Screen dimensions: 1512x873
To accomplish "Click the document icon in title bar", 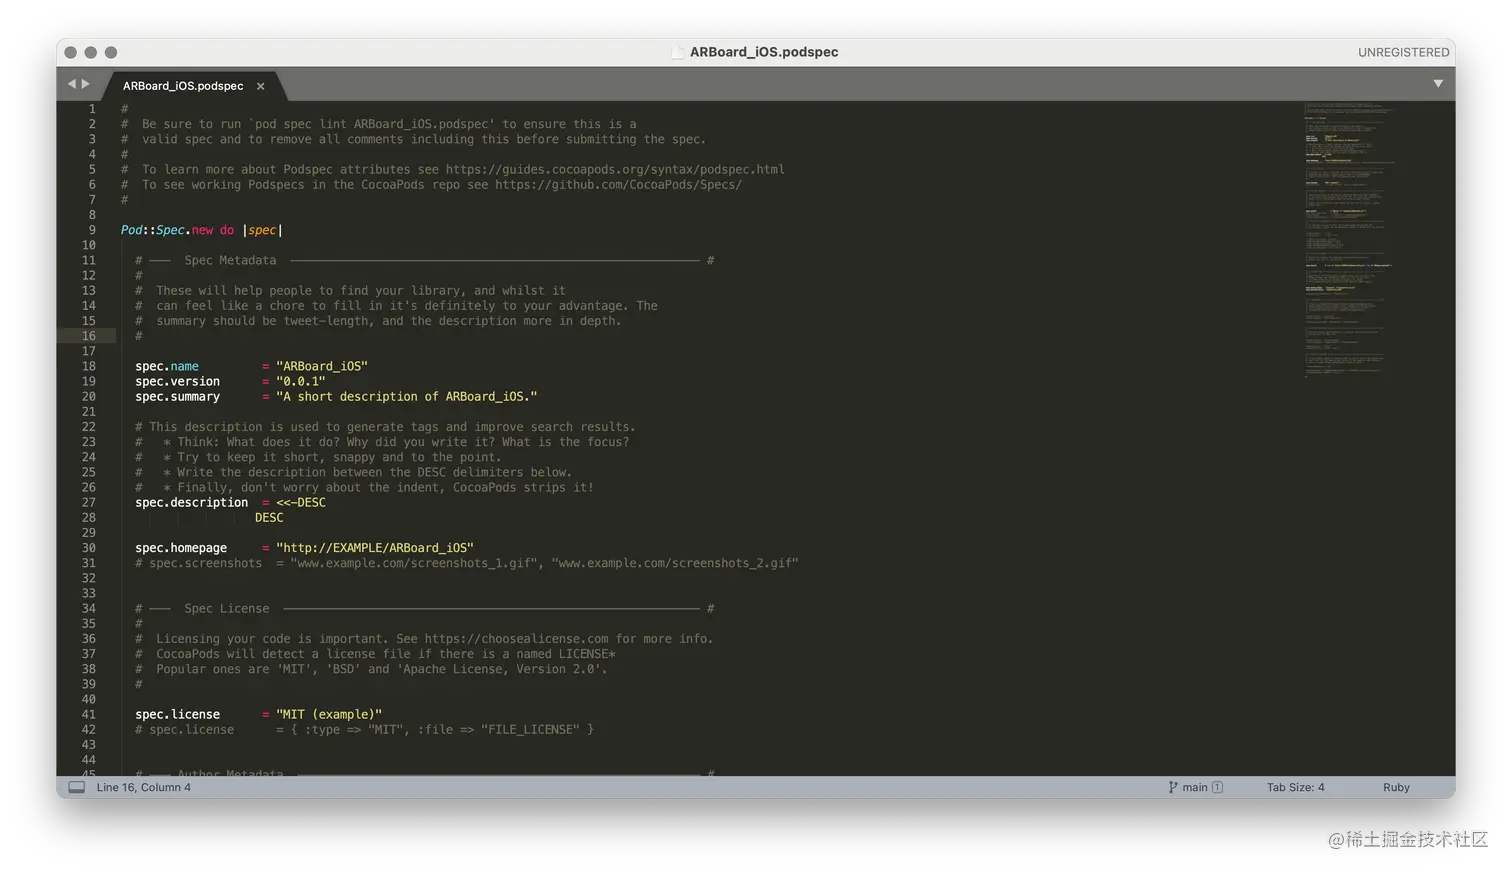I will click(x=678, y=52).
